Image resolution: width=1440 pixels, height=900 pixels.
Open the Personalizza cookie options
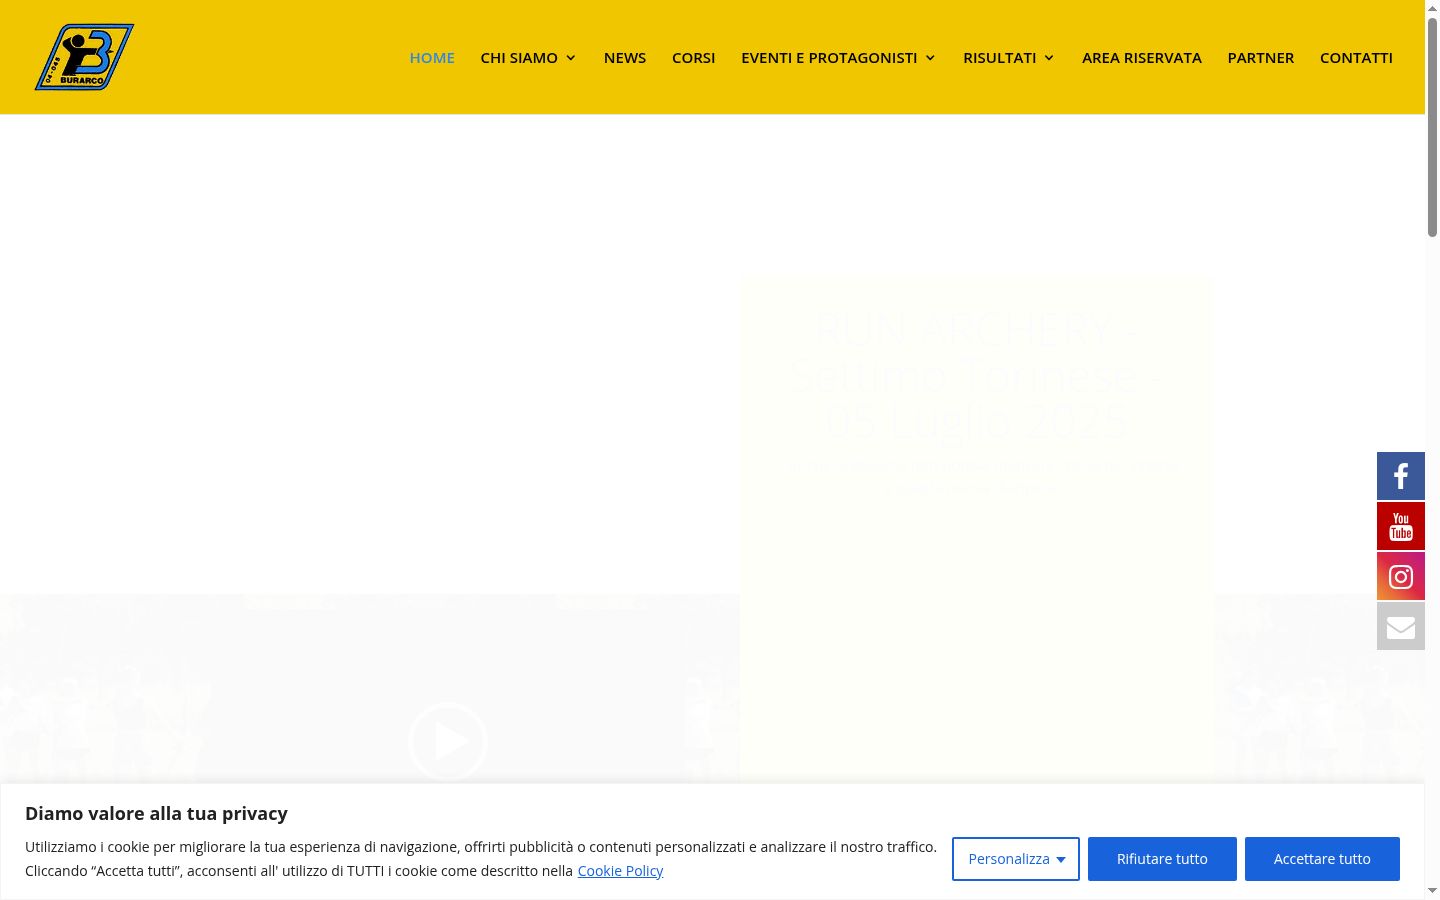coord(1016,859)
